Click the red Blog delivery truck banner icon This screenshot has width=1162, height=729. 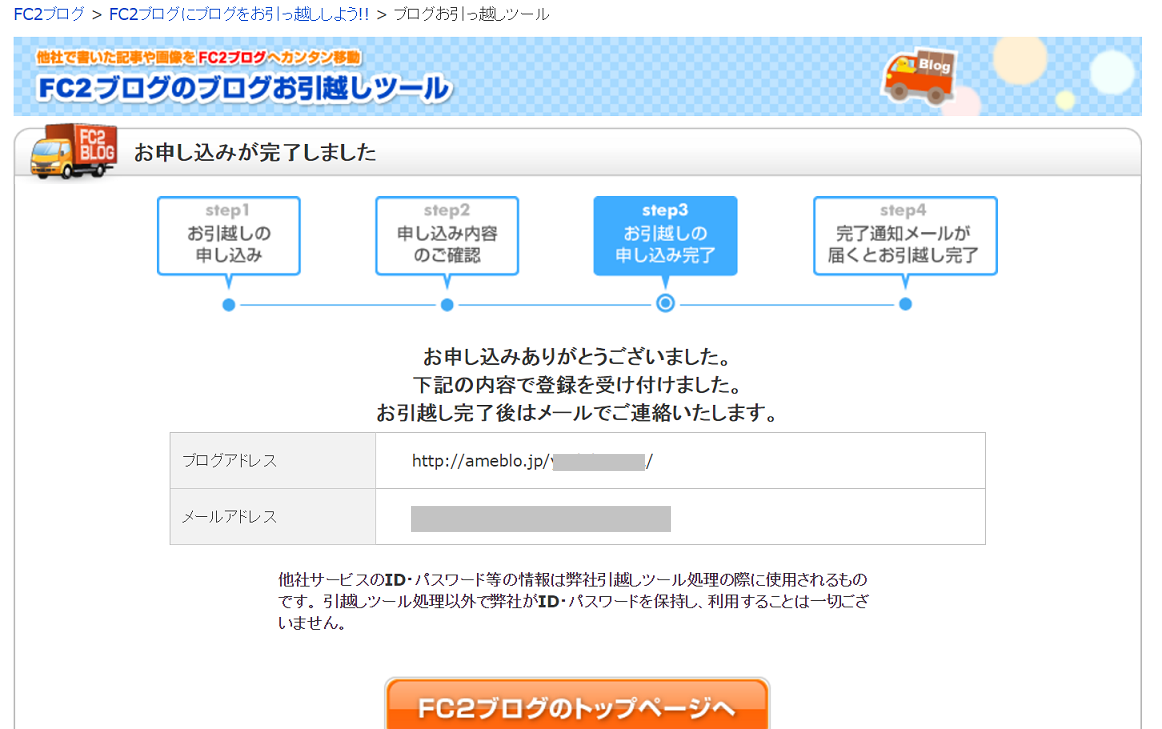919,76
